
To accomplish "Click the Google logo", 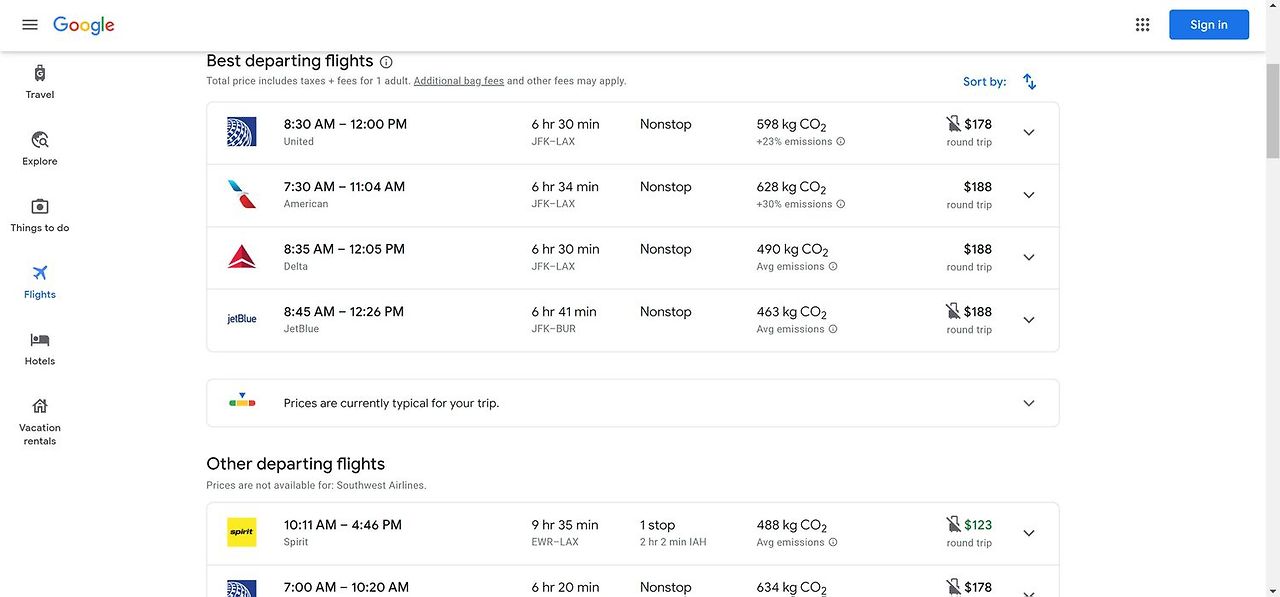I will click(x=84, y=25).
